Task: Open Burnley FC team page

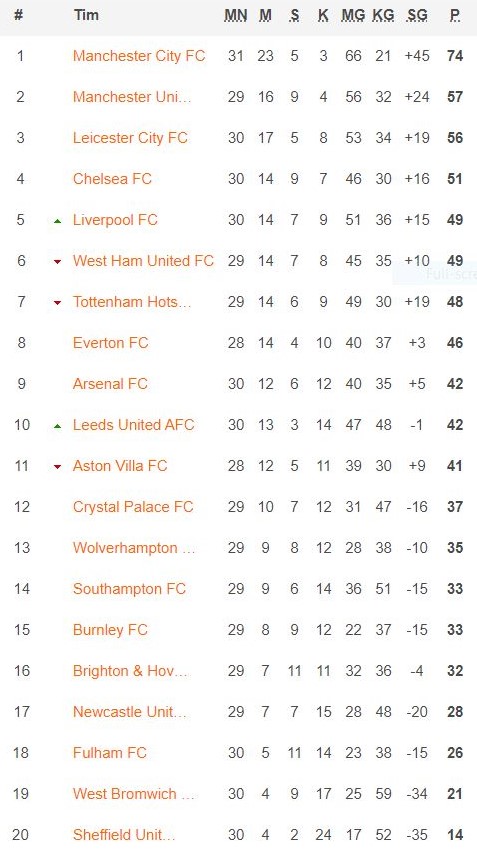Action: point(110,630)
